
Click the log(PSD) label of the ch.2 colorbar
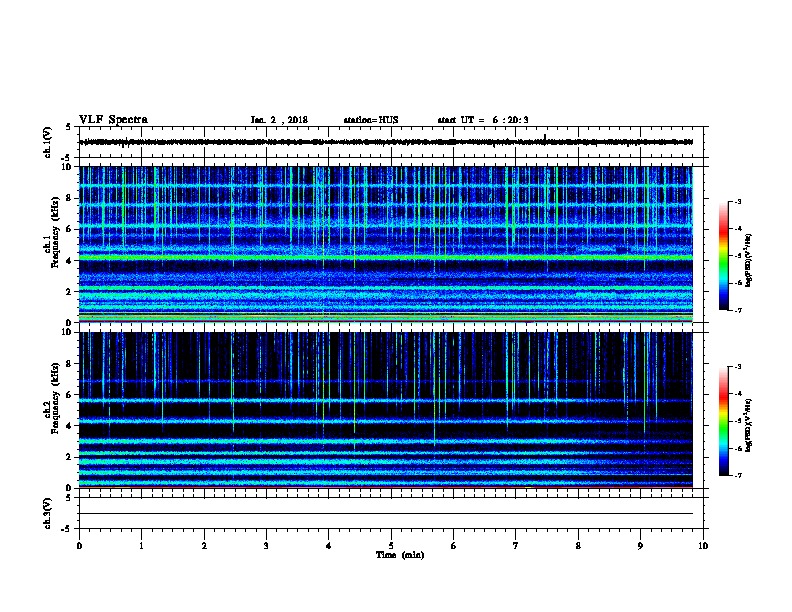(x=749, y=425)
